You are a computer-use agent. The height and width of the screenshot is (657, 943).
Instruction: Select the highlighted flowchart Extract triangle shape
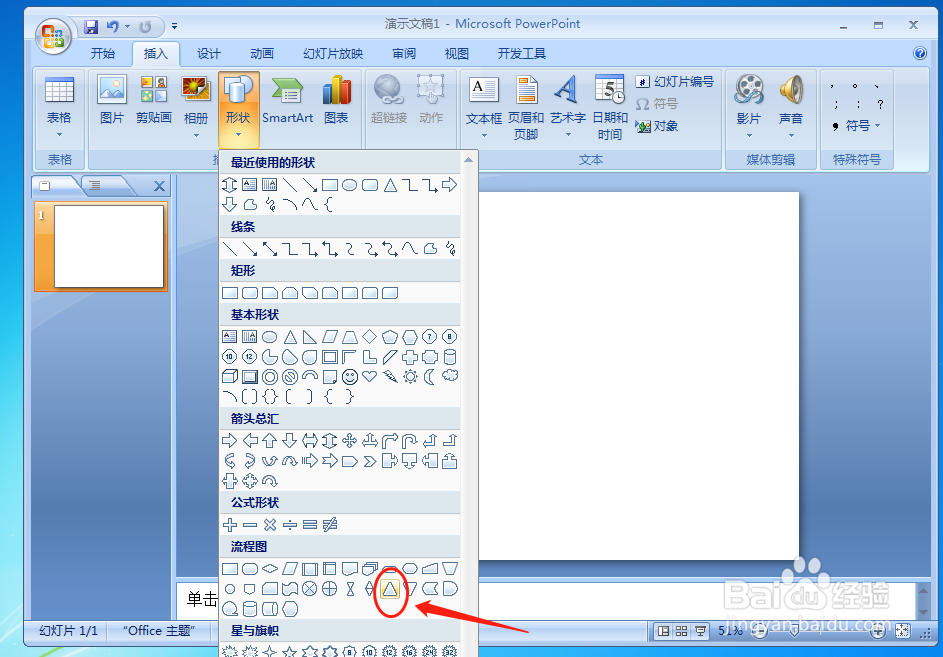(x=390, y=588)
